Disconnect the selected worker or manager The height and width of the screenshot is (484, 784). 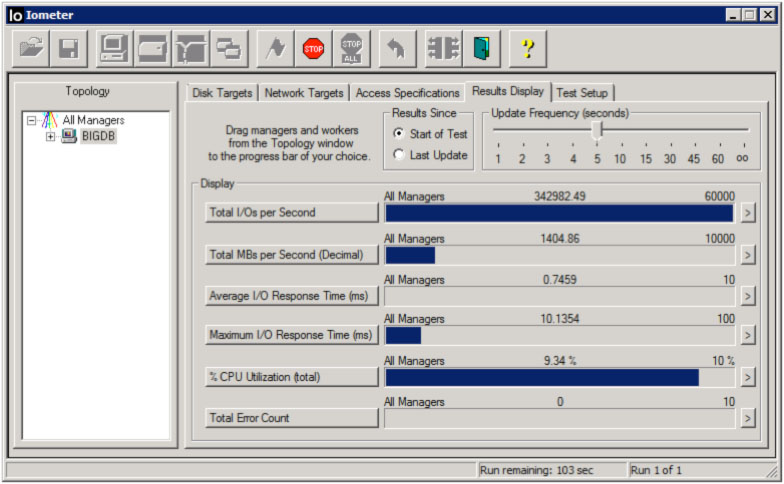click(x=444, y=48)
